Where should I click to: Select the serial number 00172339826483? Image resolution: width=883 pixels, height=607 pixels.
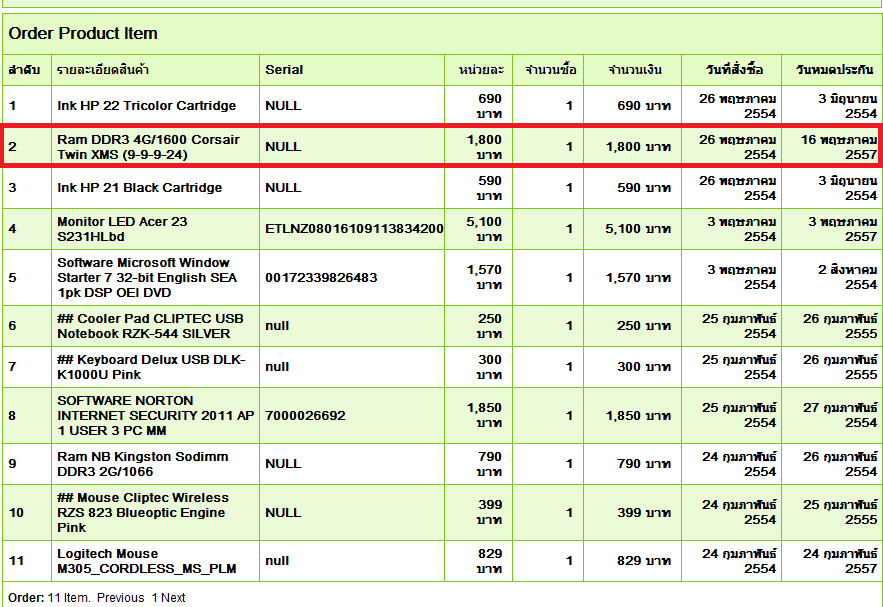[x=321, y=278]
